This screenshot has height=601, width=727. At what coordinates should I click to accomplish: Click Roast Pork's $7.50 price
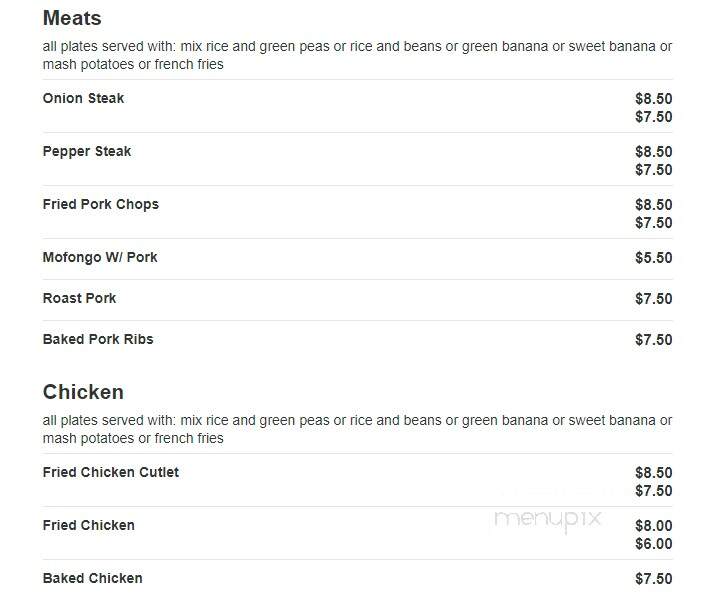654,299
